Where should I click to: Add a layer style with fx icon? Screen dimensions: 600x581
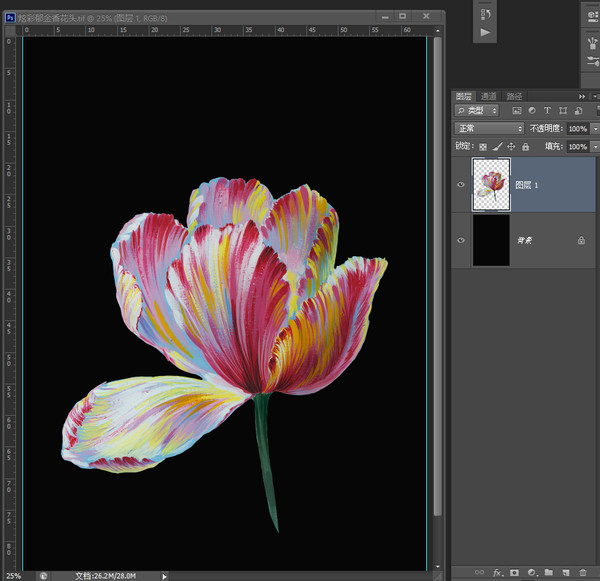(x=498, y=572)
